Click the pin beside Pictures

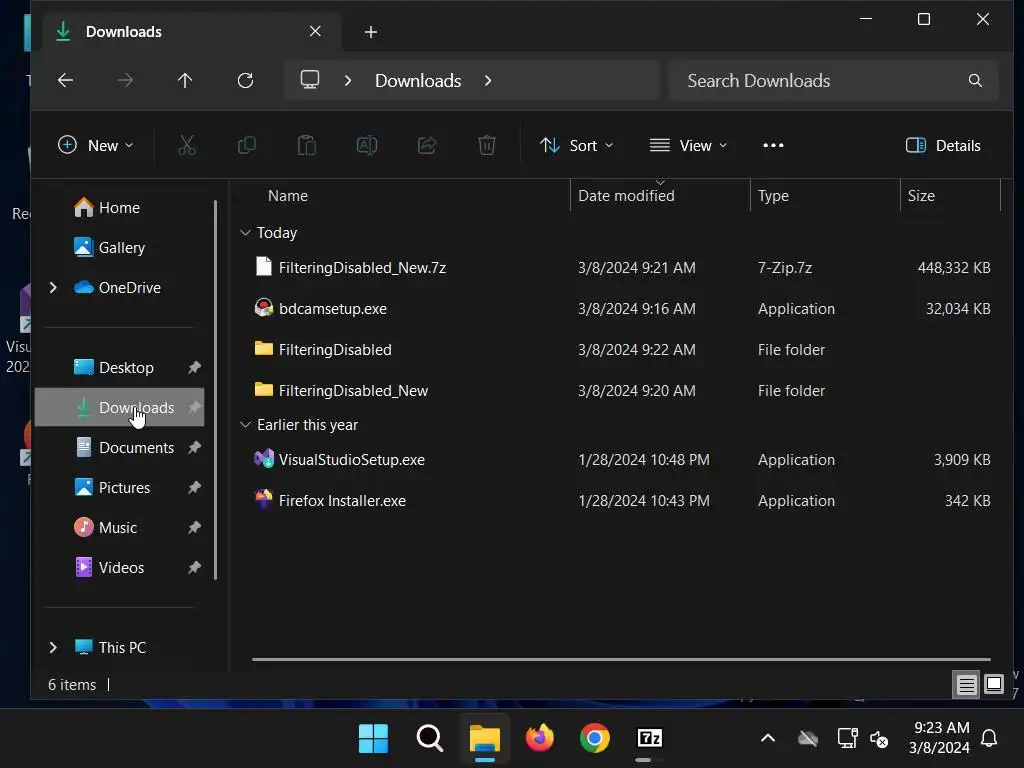pos(194,487)
